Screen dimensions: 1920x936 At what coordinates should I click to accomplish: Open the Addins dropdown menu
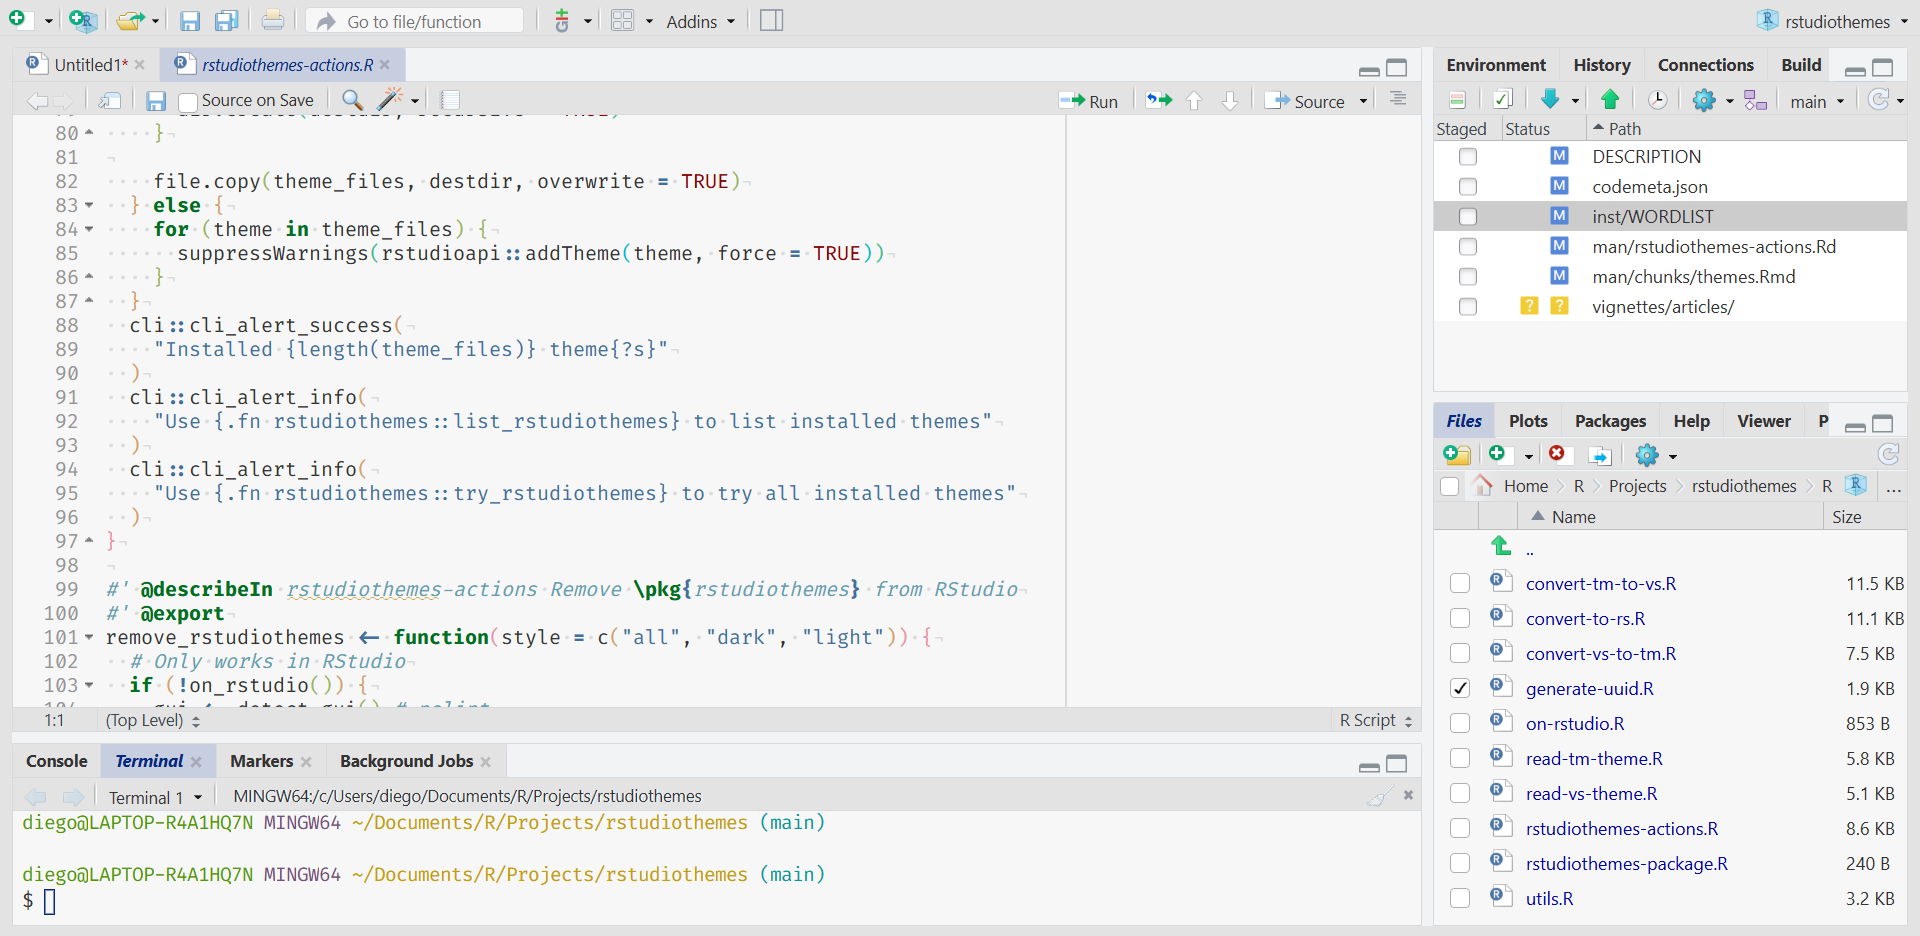click(x=700, y=21)
